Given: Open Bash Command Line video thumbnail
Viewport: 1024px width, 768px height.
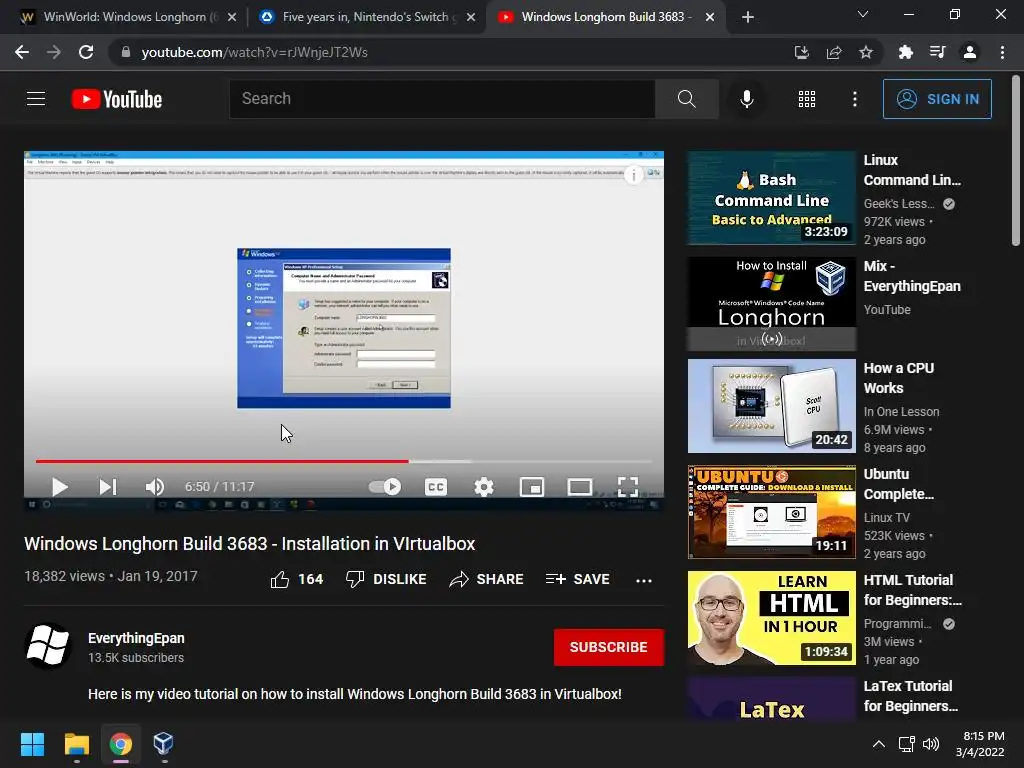Looking at the screenshot, I should coord(771,198).
